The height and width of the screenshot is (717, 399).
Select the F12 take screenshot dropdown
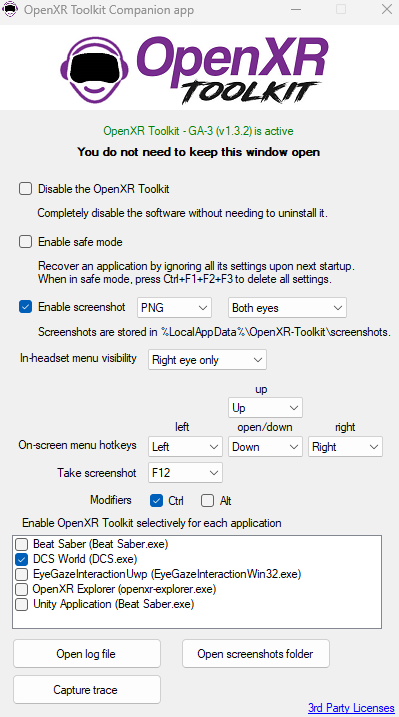point(185,473)
